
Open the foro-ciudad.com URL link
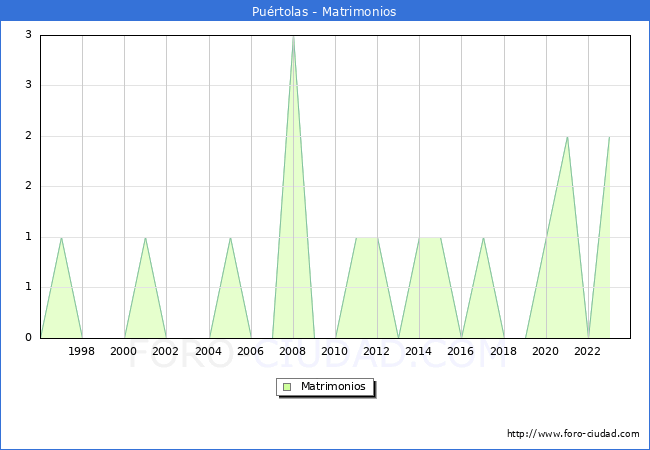[573, 434]
